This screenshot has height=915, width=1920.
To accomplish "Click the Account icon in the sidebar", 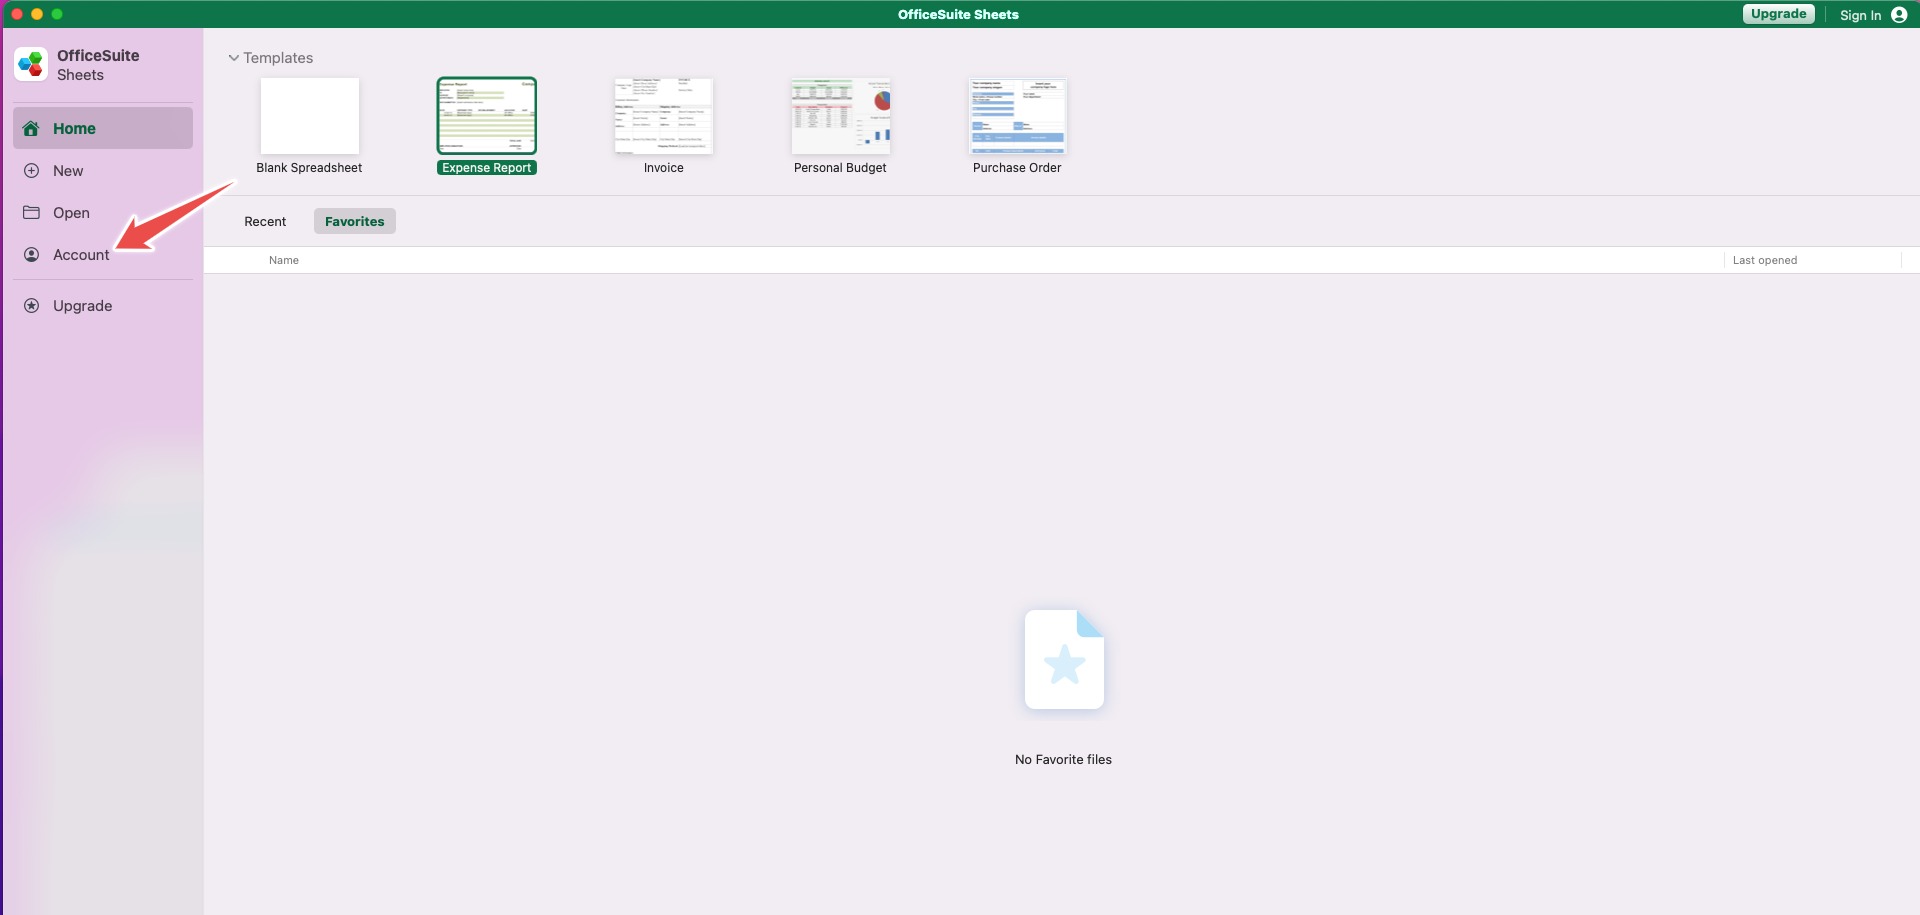I will pyautogui.click(x=32, y=255).
